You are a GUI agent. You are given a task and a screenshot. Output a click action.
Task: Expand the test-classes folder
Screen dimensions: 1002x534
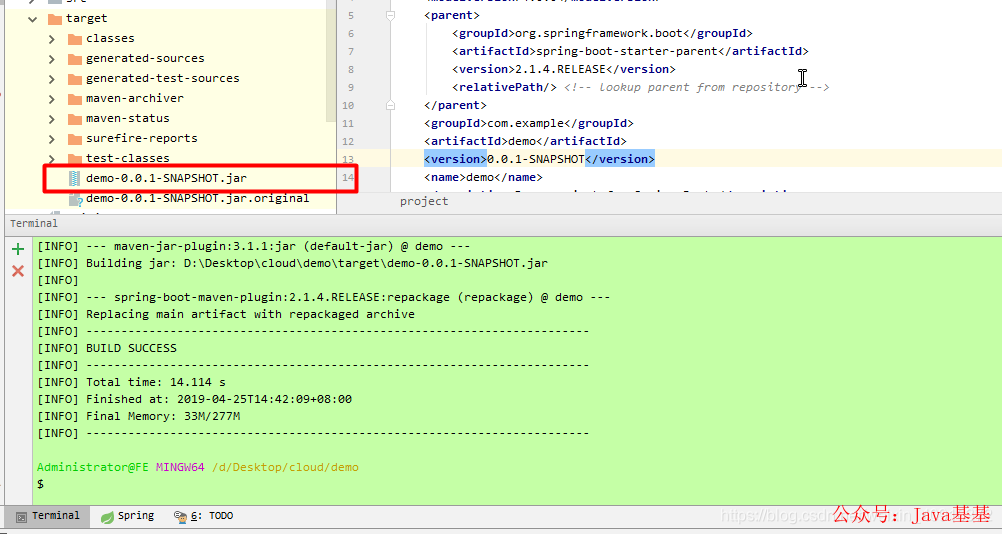coord(52,158)
